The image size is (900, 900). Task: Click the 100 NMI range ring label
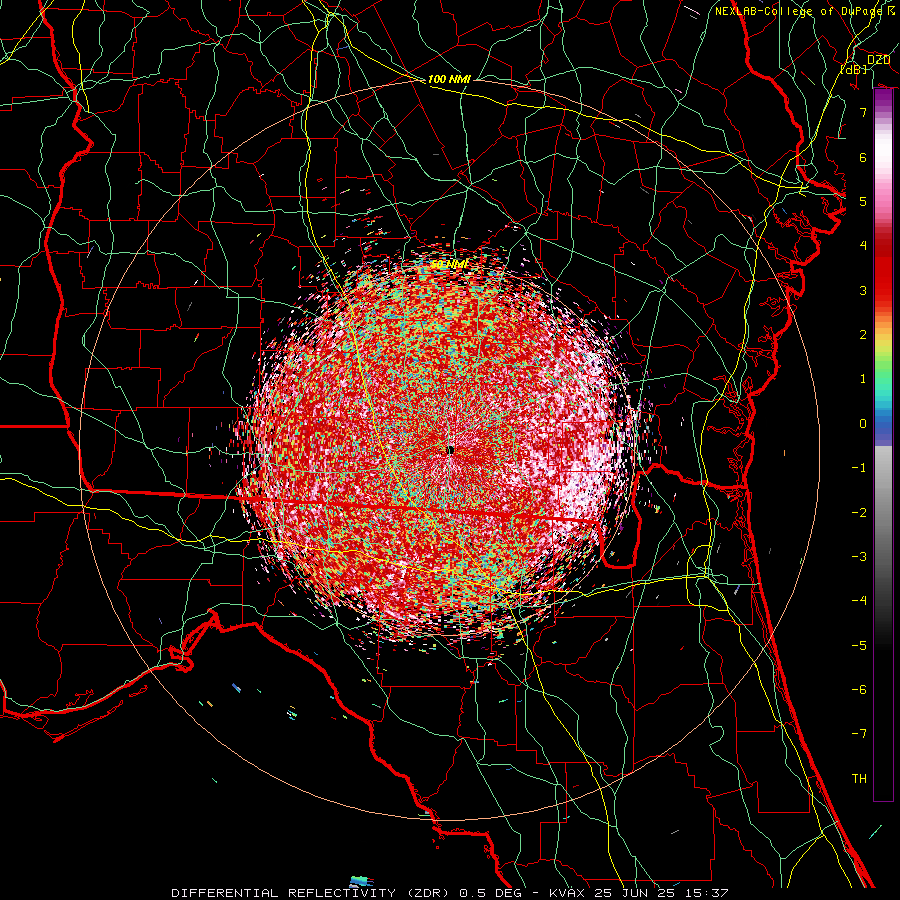pos(449,79)
